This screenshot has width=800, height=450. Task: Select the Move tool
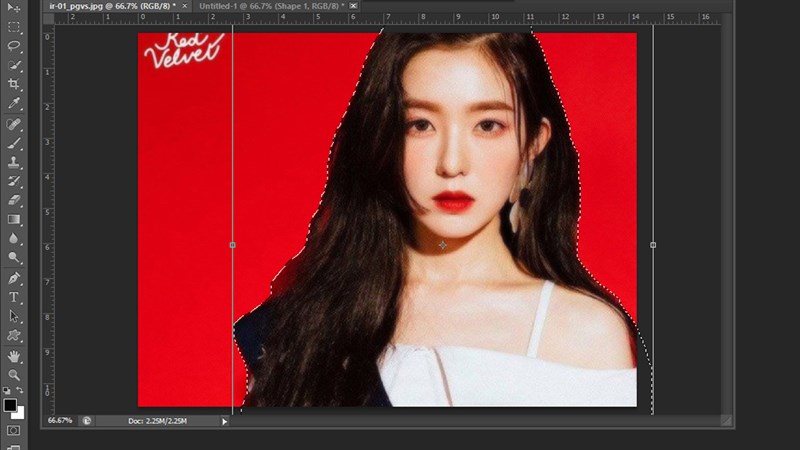coord(14,7)
